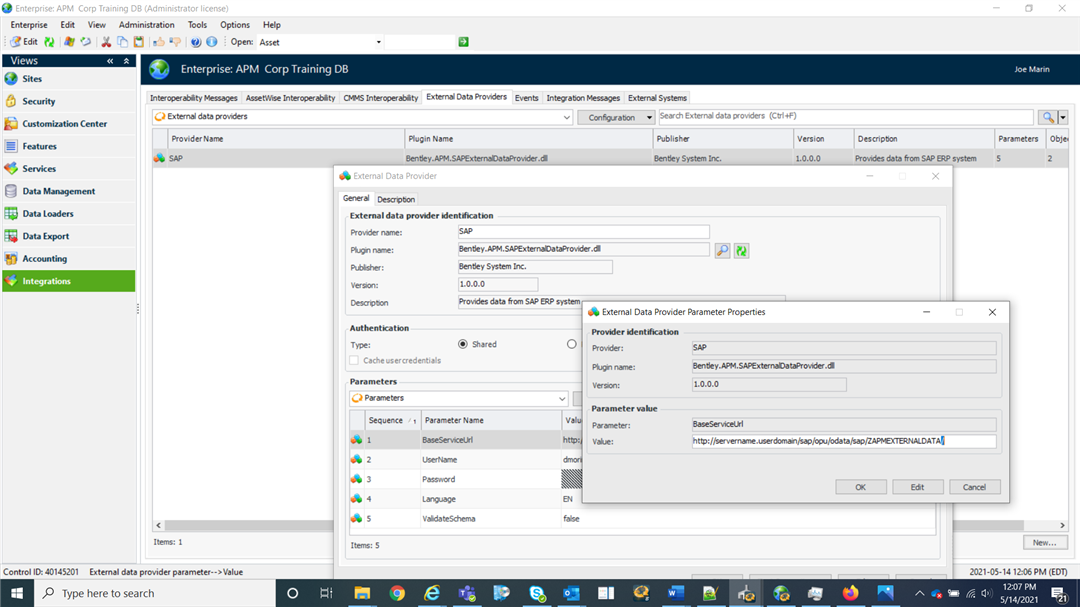Open the Configuration dropdown button
Image resolution: width=1080 pixels, height=607 pixels.
click(x=616, y=117)
